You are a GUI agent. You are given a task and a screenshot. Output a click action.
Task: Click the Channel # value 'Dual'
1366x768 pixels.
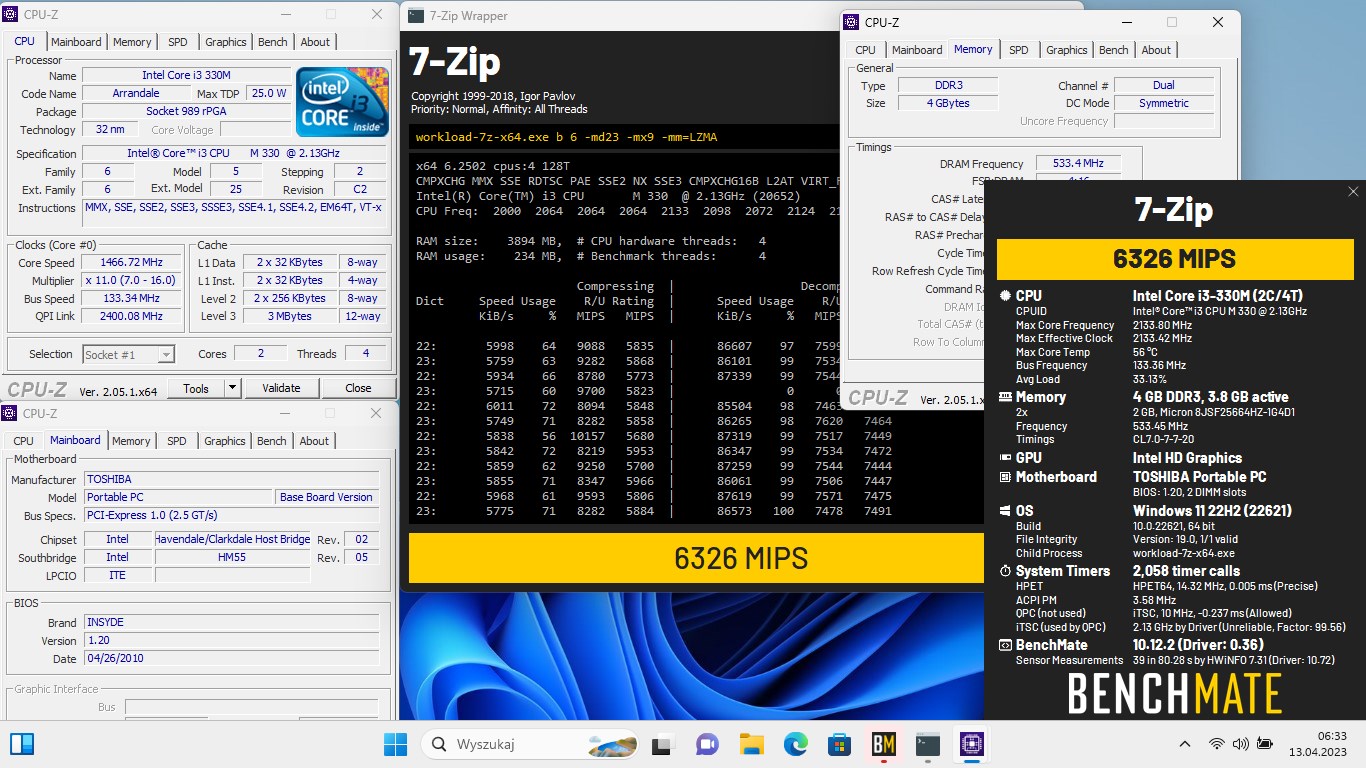click(1164, 85)
